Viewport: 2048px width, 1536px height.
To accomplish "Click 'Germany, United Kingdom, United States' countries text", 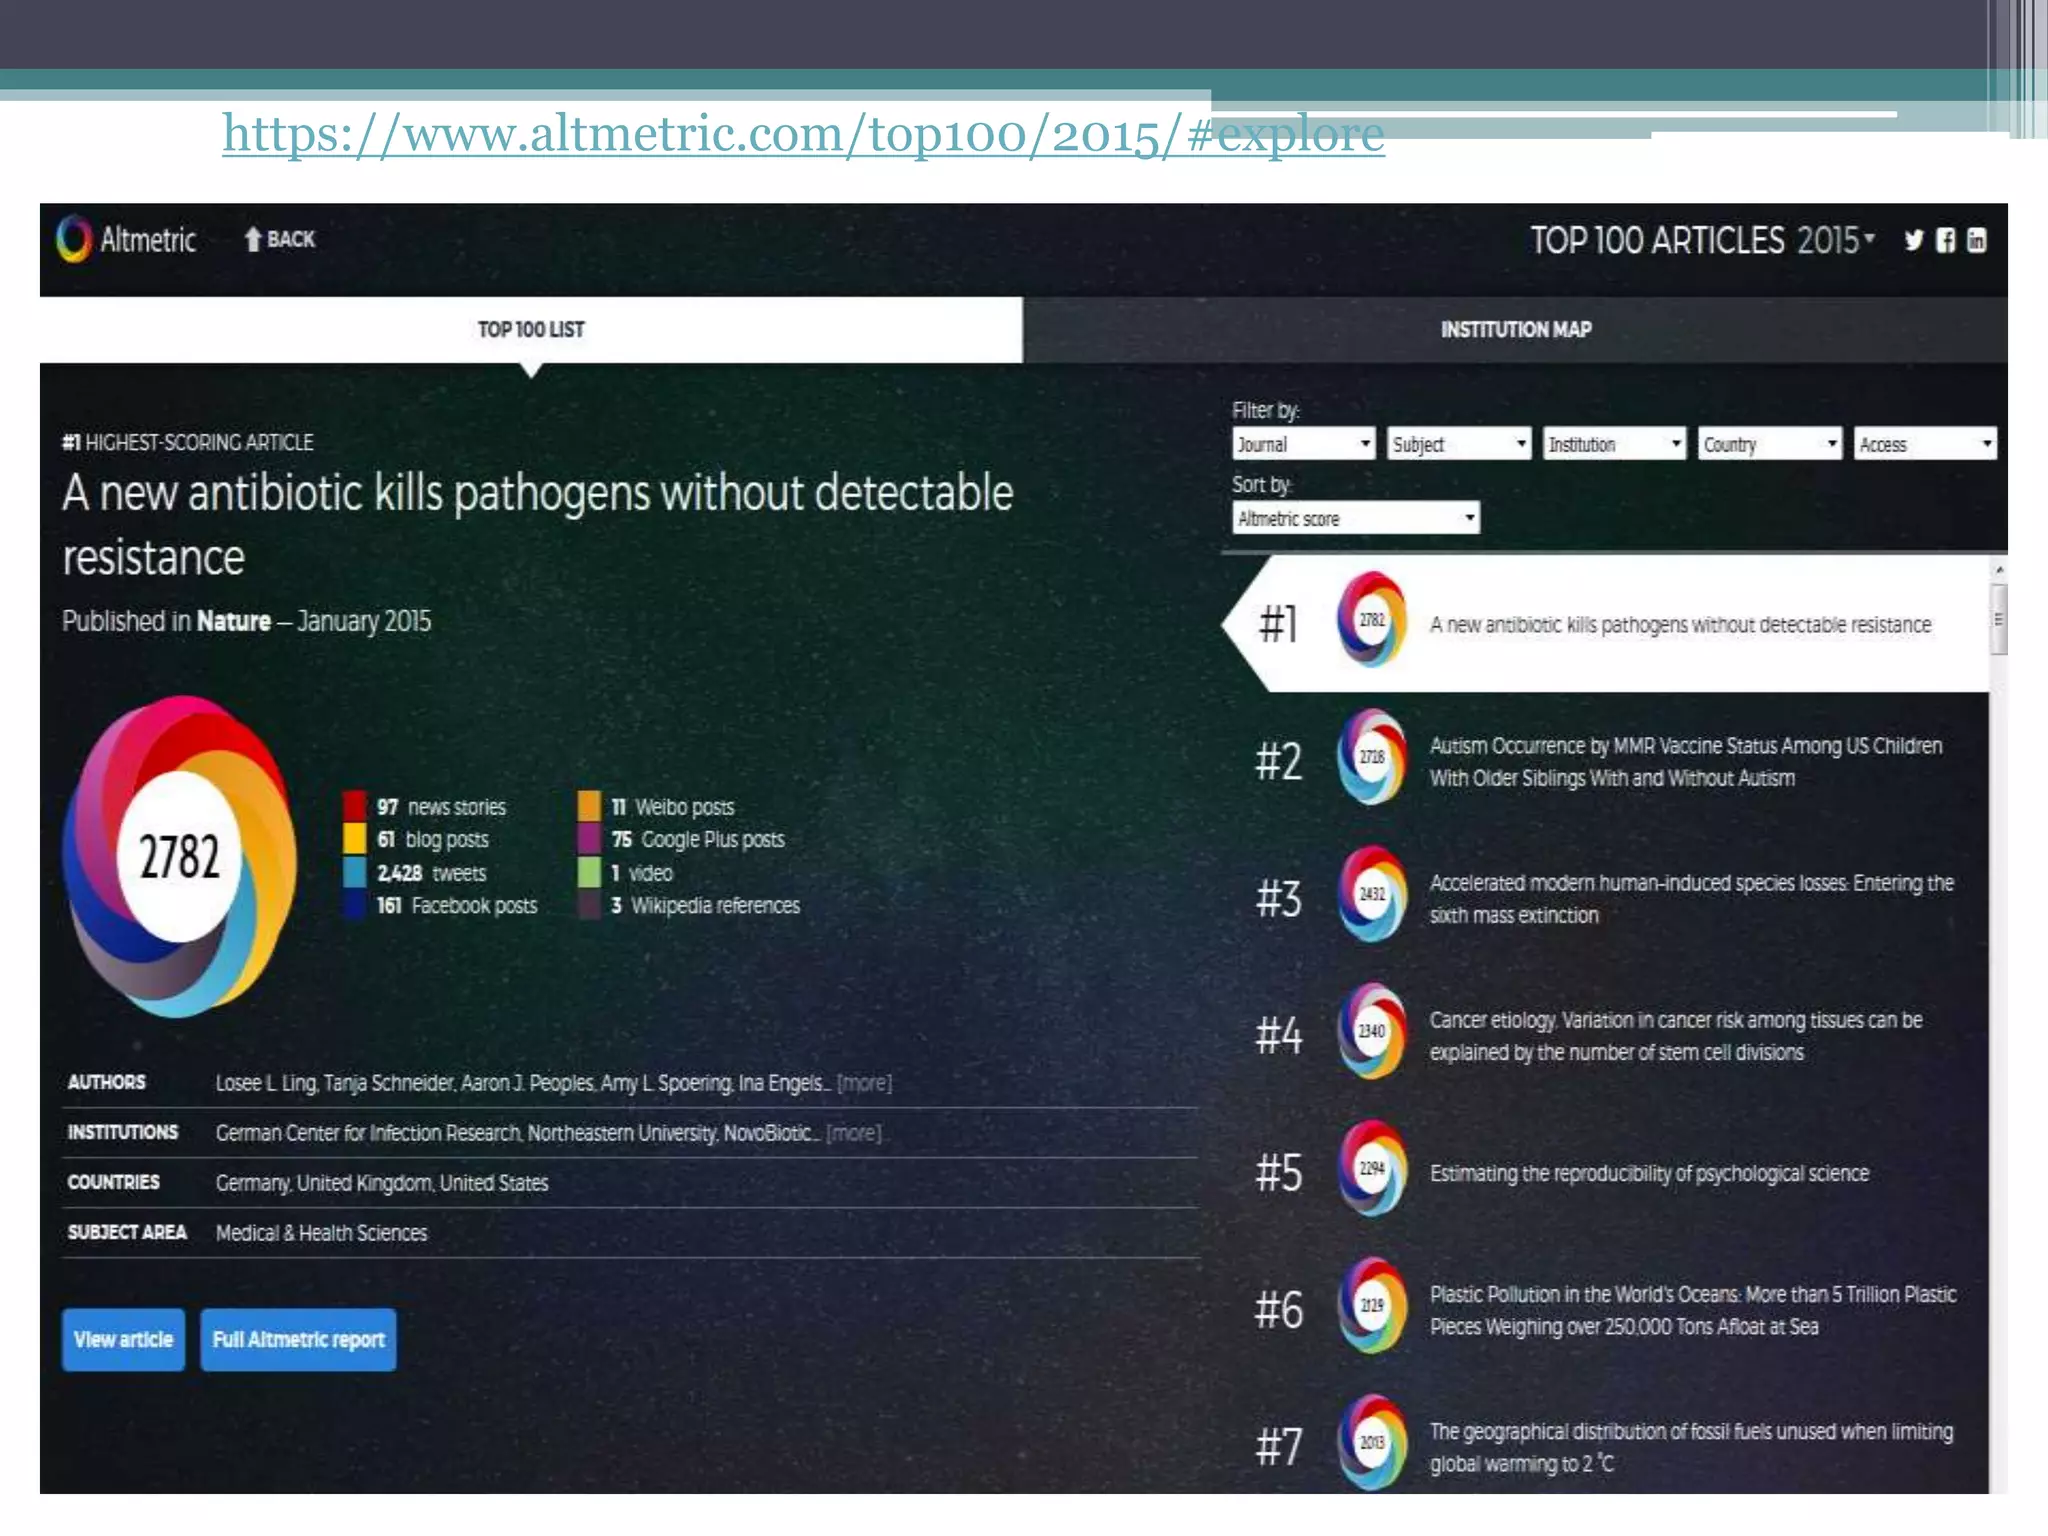I will (x=382, y=1183).
